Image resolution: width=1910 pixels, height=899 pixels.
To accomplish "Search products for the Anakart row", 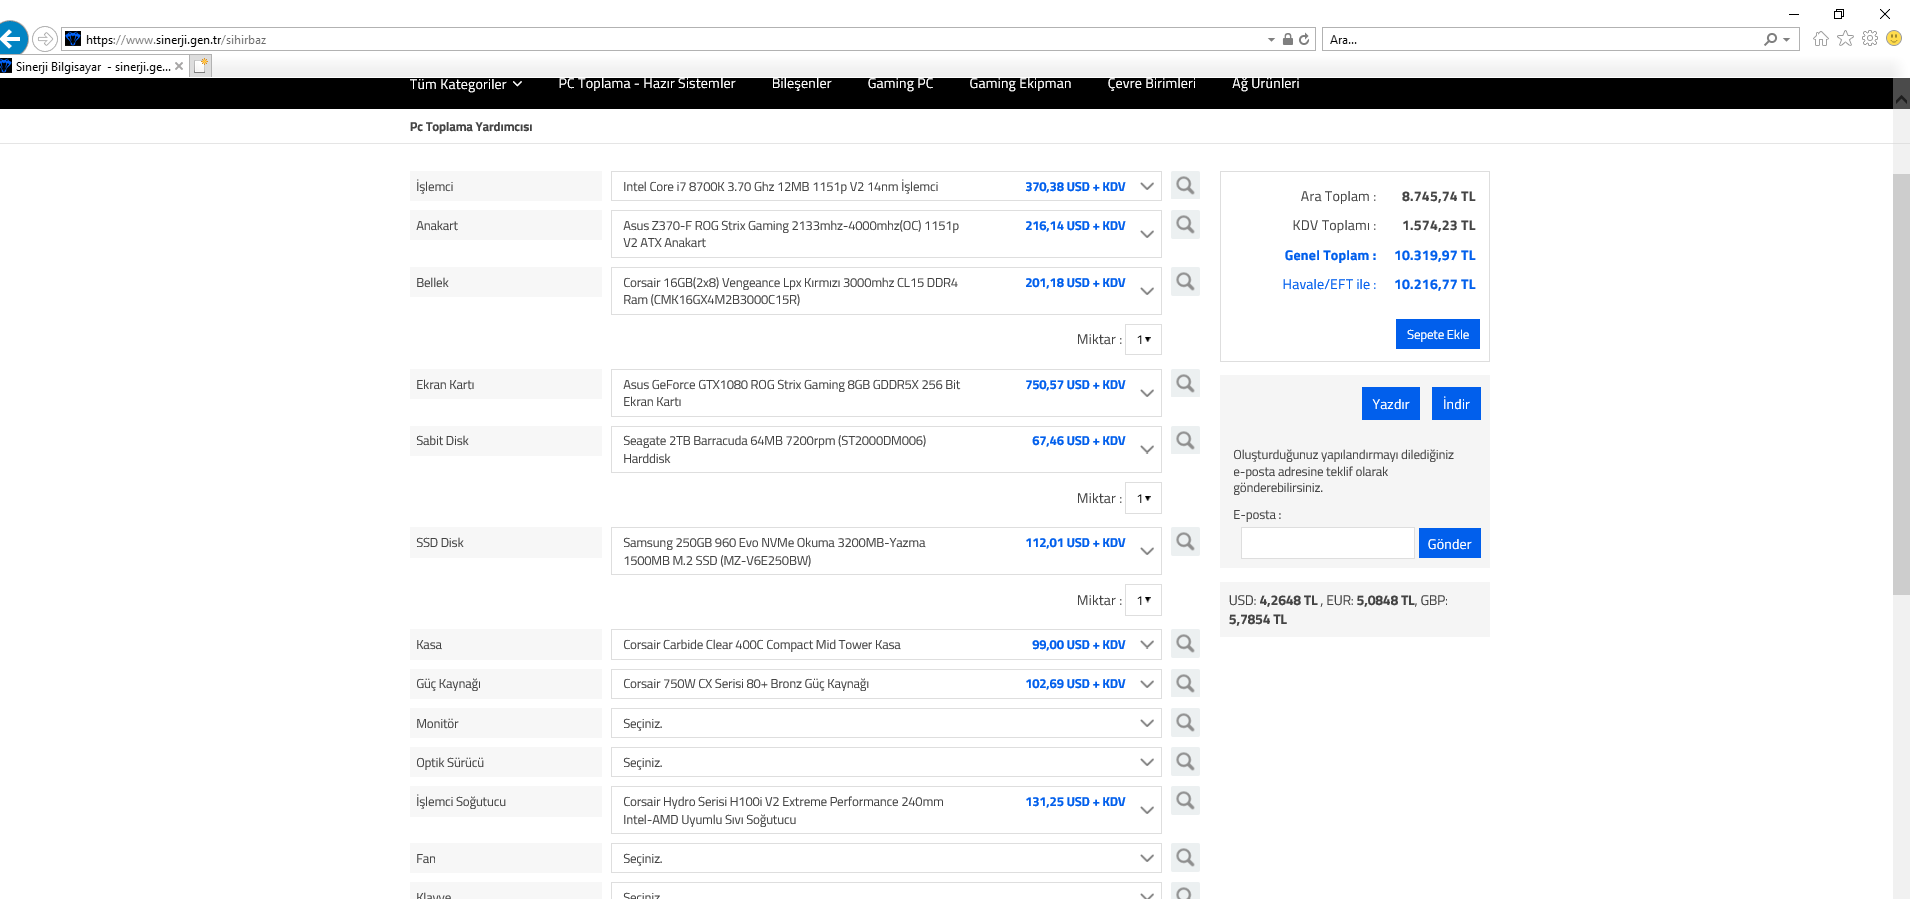I will tap(1185, 225).
